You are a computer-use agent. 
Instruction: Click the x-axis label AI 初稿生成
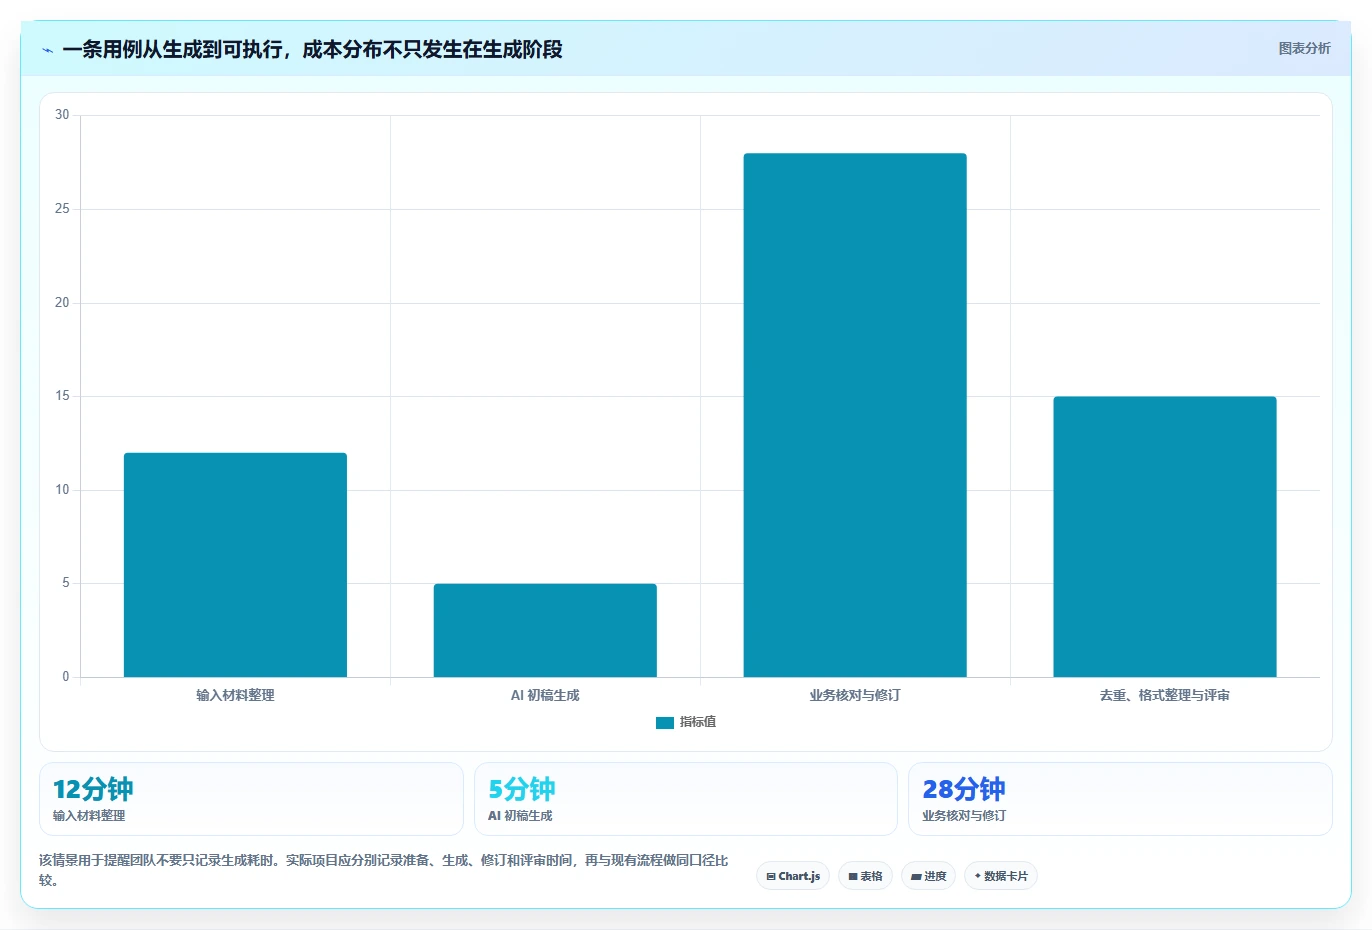coord(545,695)
